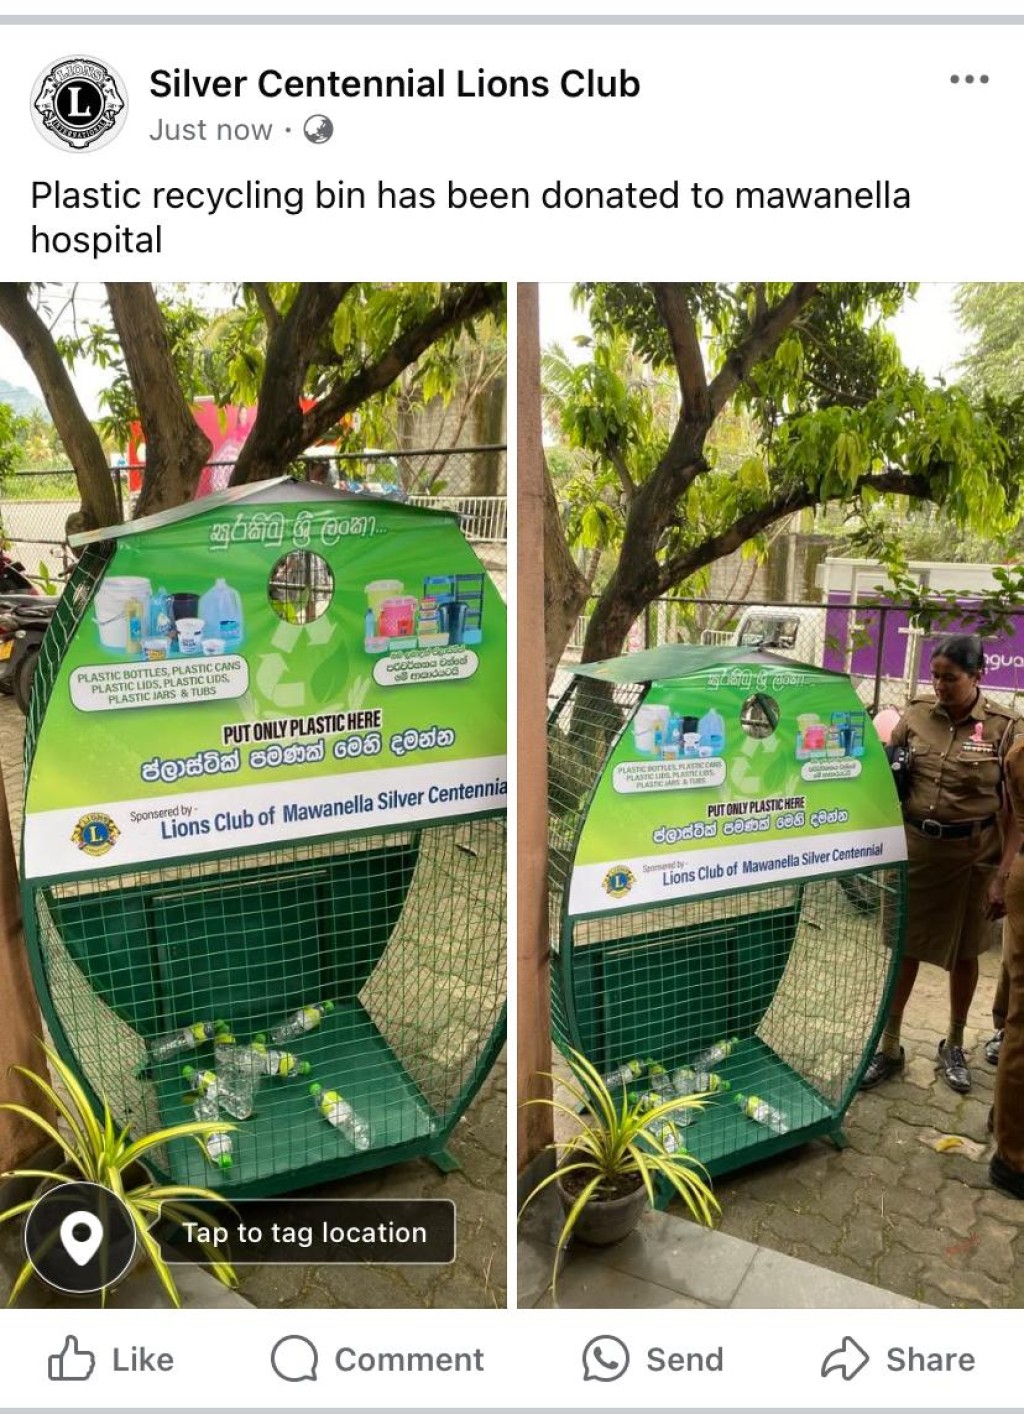The width and height of the screenshot is (1024, 1414).
Task: Open the three-dot post options menu
Action: (x=969, y=79)
